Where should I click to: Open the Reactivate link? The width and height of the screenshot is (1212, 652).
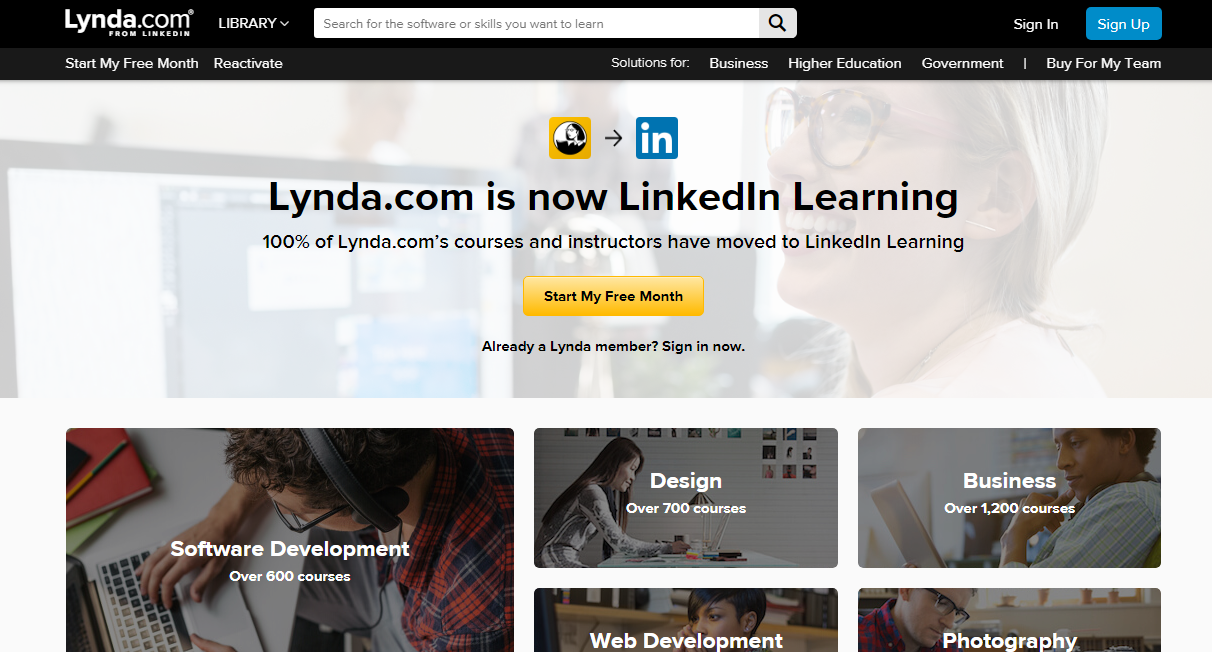click(x=248, y=63)
